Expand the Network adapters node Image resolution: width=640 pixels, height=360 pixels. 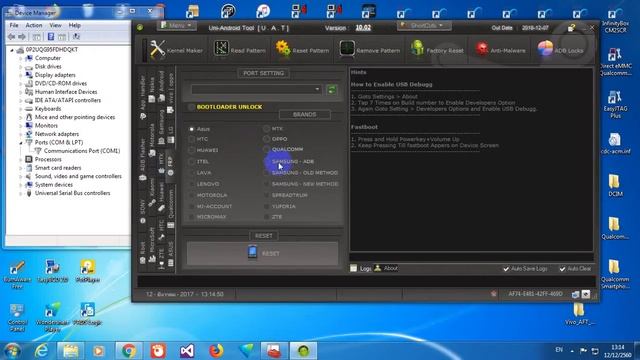[21, 134]
